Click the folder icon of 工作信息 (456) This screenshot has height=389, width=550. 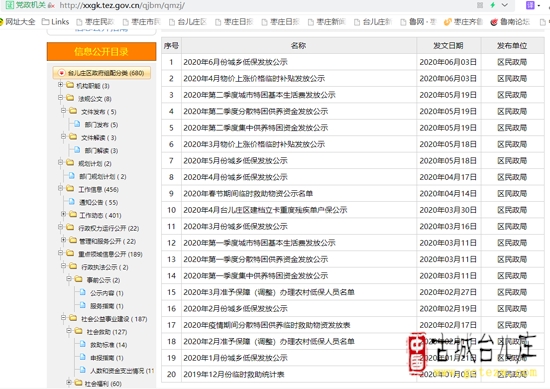click(70, 189)
